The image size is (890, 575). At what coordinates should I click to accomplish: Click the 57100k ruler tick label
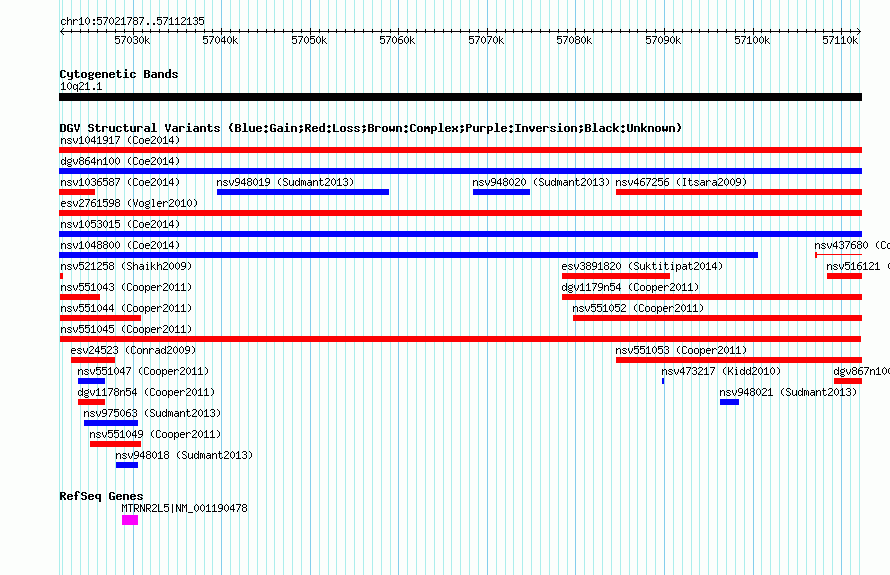752,40
